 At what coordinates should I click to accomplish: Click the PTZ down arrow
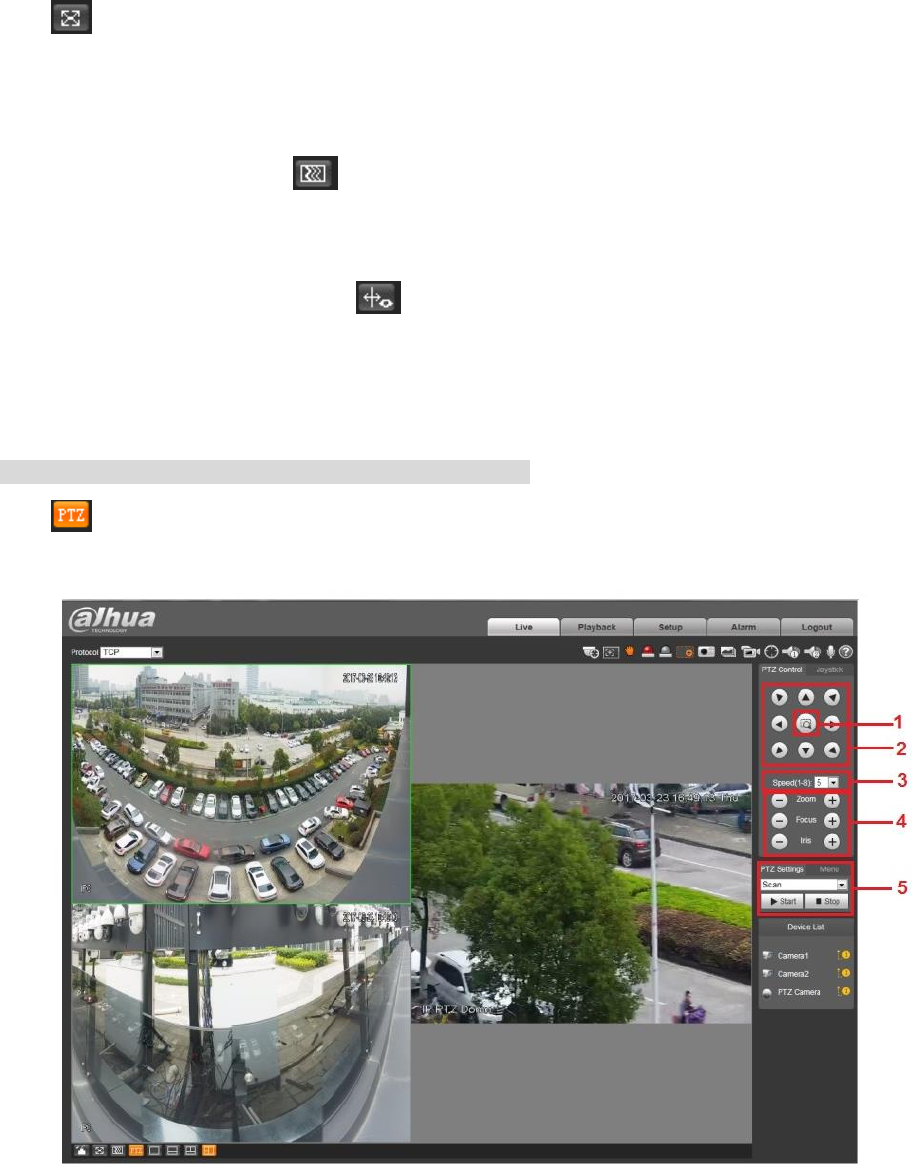coord(806,751)
